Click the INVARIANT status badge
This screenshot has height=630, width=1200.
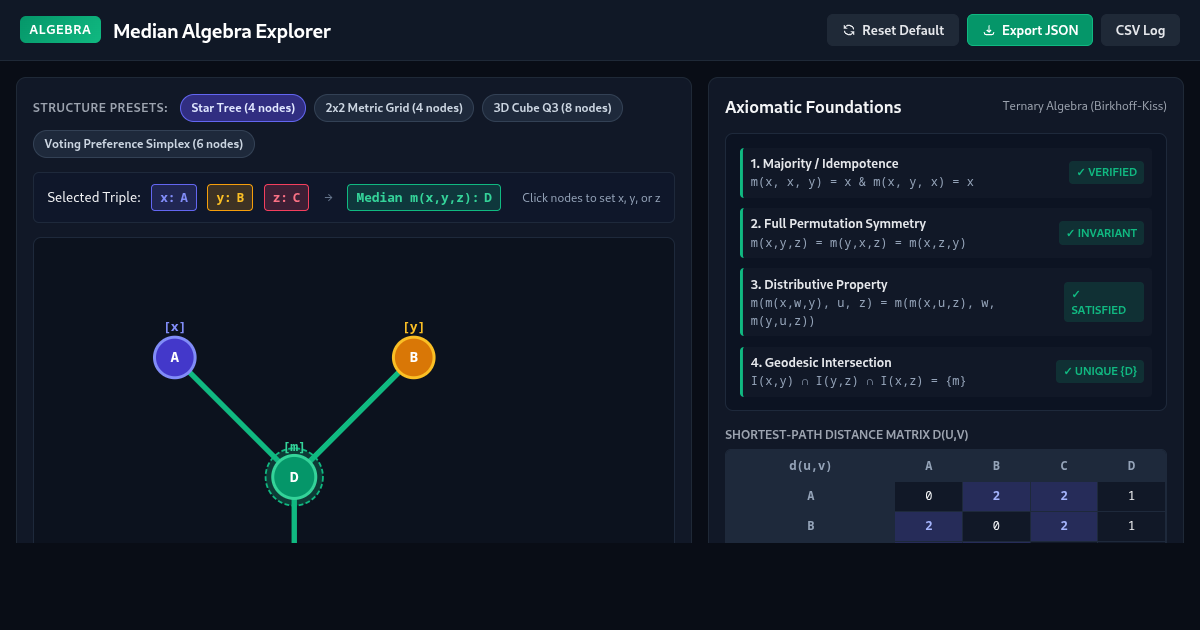coord(1101,233)
